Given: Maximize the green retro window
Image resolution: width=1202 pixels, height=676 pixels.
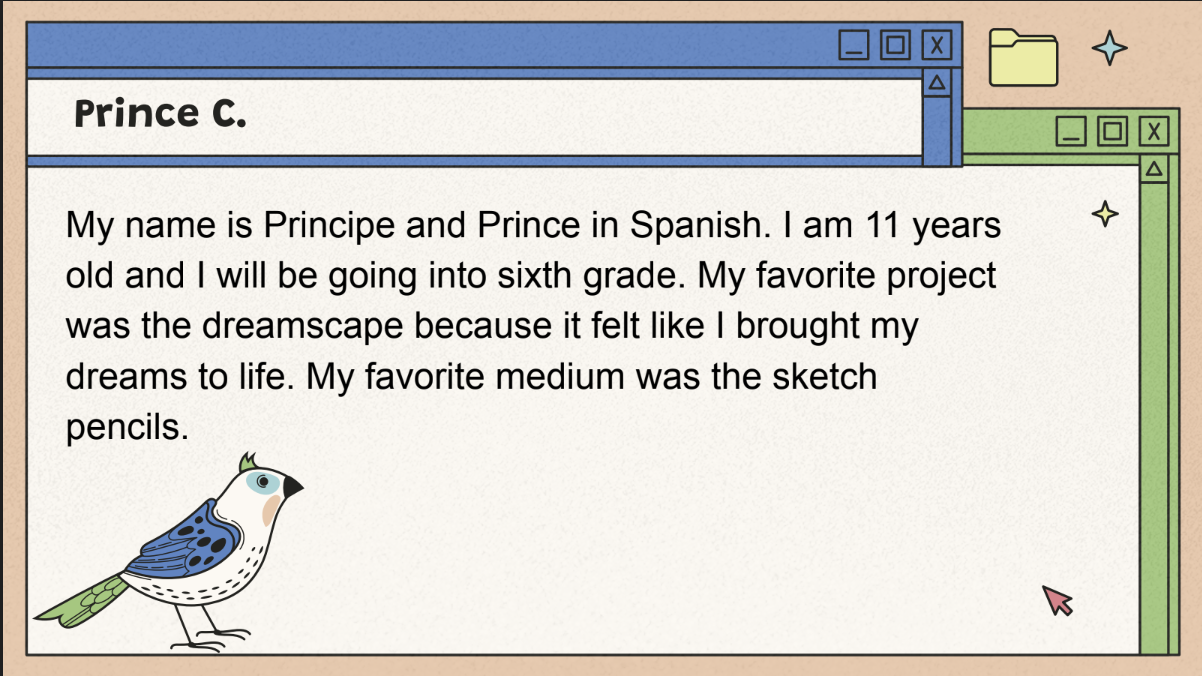Looking at the screenshot, I should (x=1112, y=131).
